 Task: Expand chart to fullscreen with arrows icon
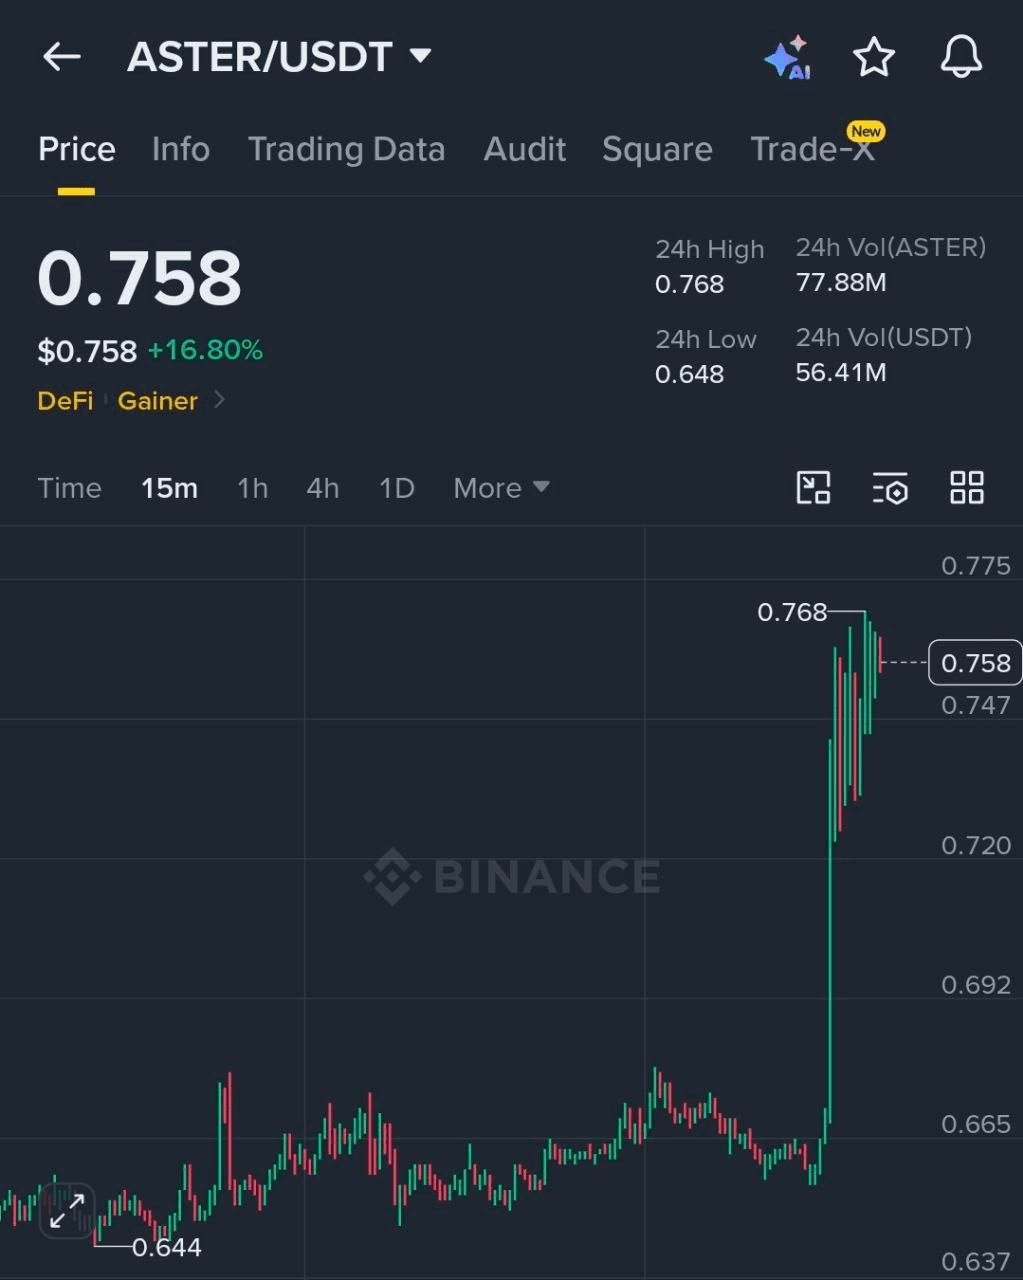(x=67, y=1210)
